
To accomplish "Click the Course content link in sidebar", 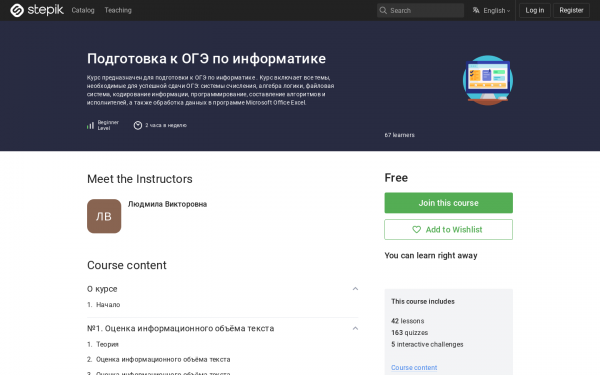I will pos(414,367).
